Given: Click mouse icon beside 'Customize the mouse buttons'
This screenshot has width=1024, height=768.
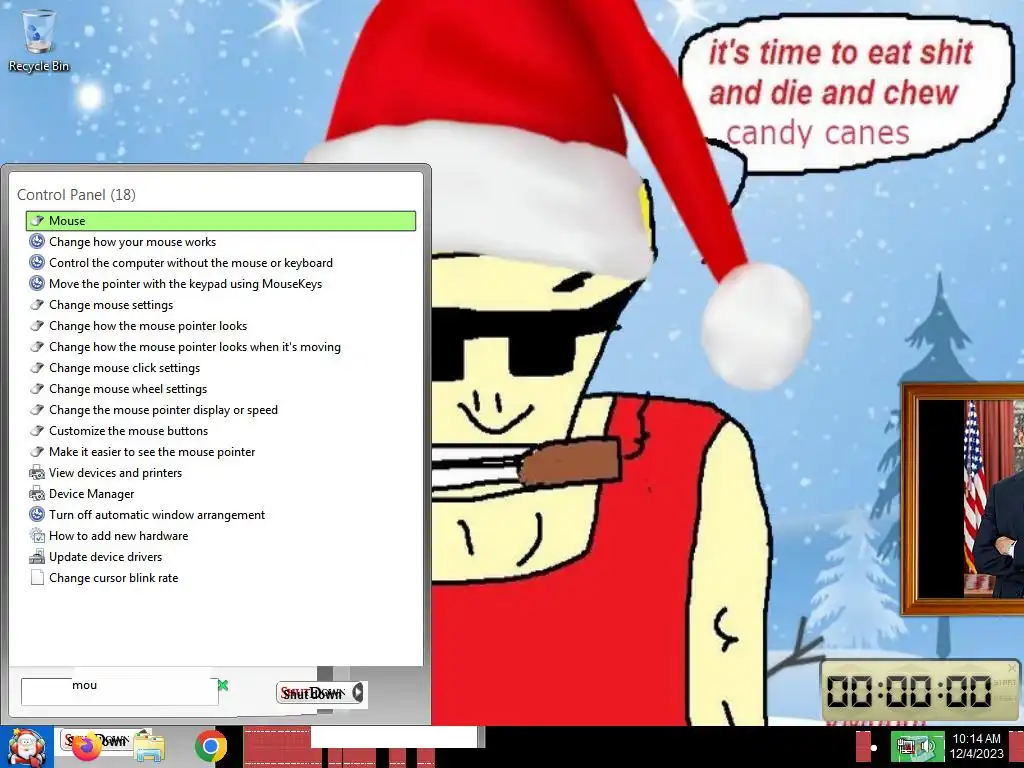Looking at the screenshot, I should click(x=37, y=431).
